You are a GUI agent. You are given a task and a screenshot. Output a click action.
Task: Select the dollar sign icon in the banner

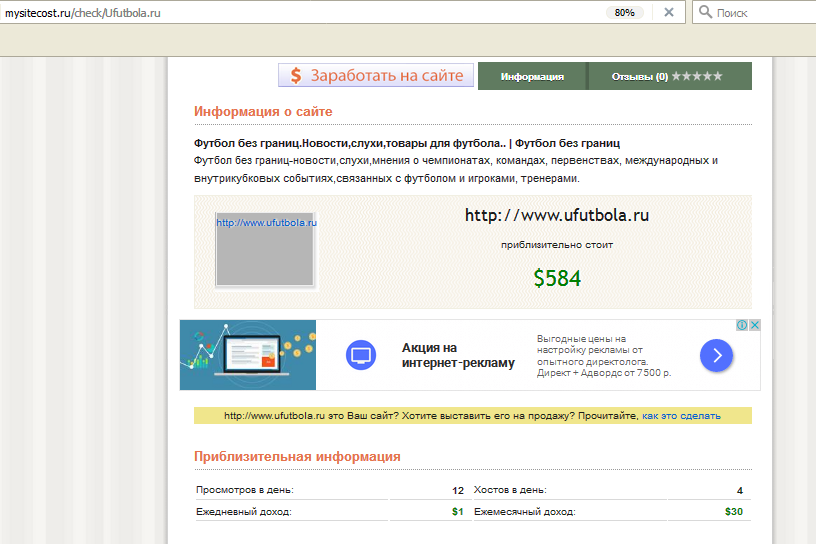(296, 75)
